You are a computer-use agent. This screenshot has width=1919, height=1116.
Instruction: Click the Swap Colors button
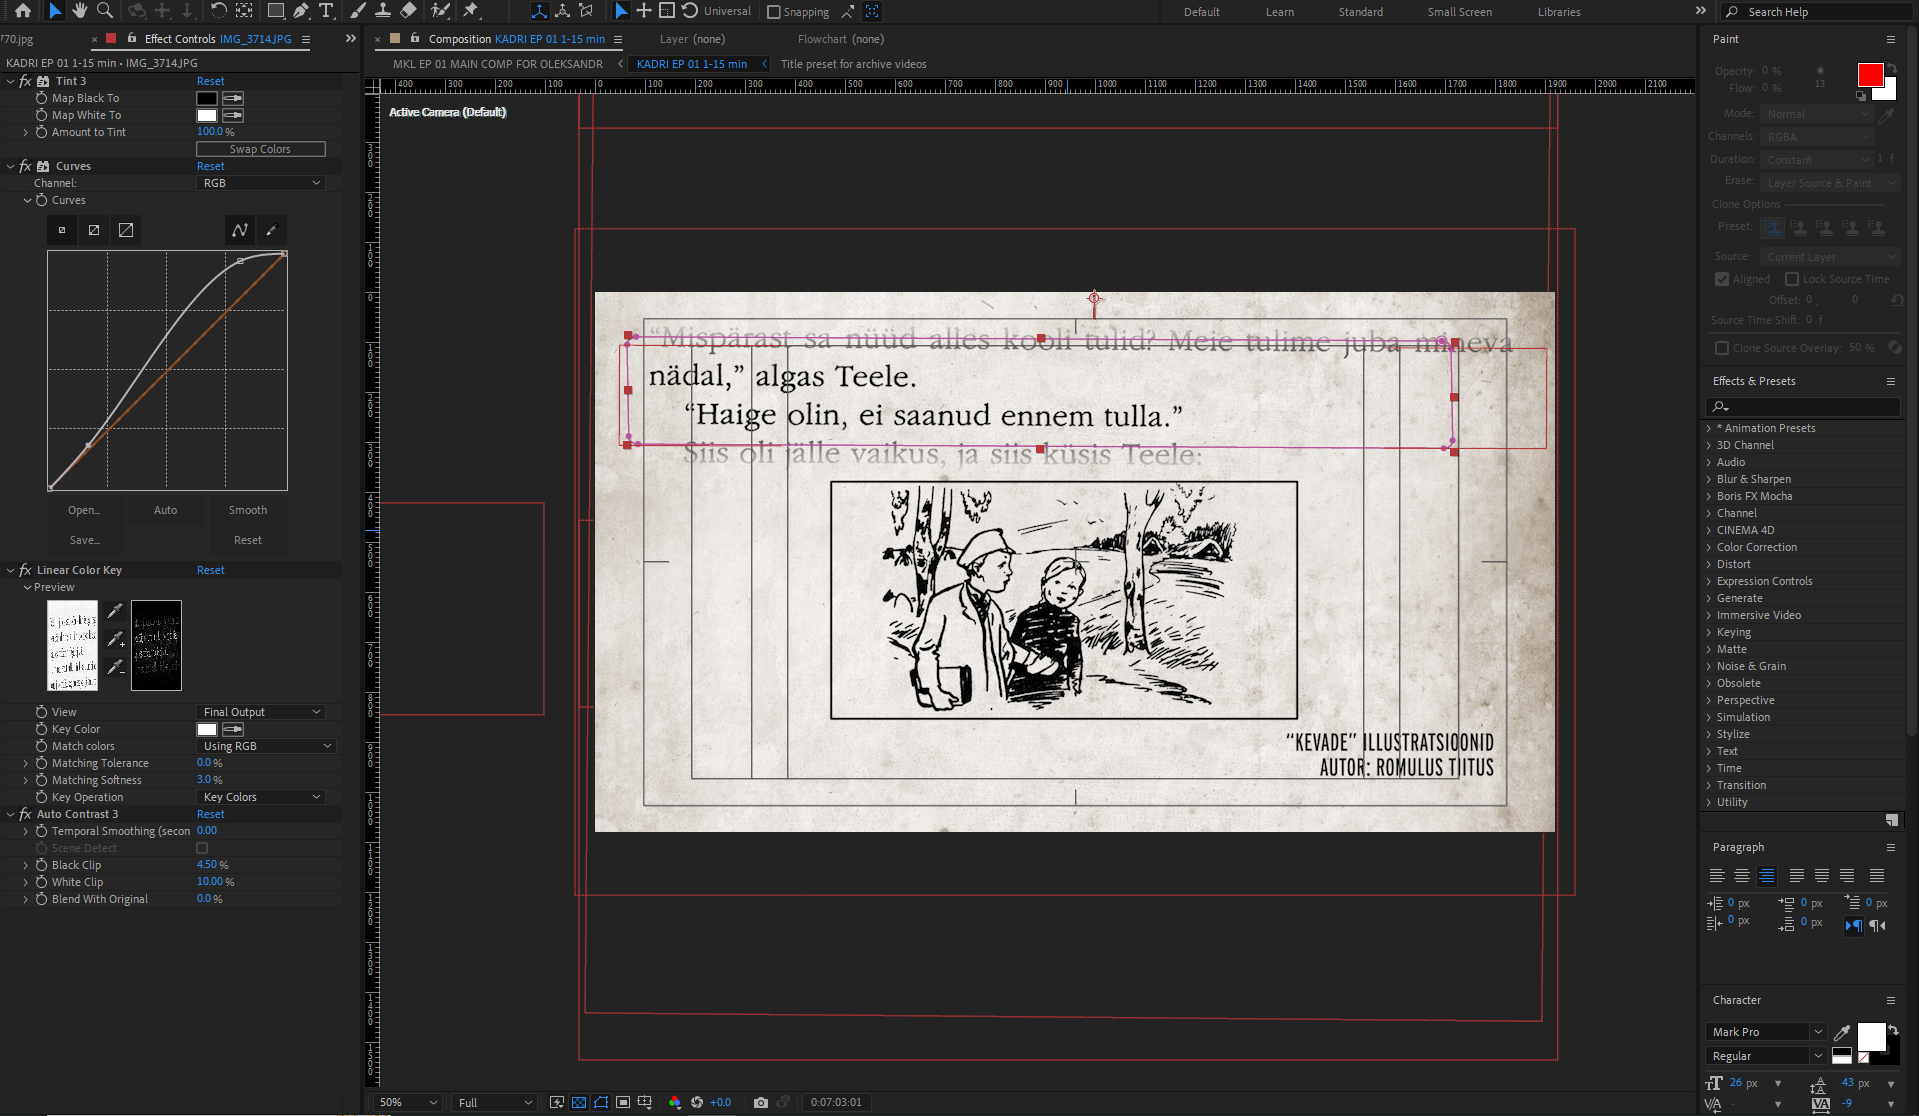260,149
